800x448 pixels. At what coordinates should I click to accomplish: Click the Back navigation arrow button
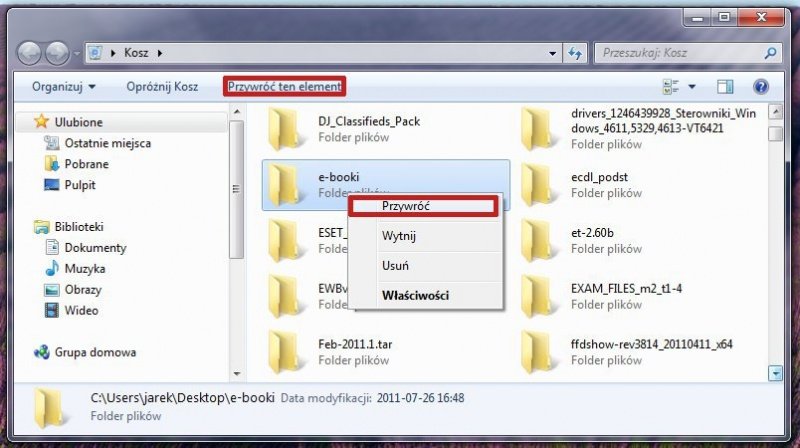30,52
